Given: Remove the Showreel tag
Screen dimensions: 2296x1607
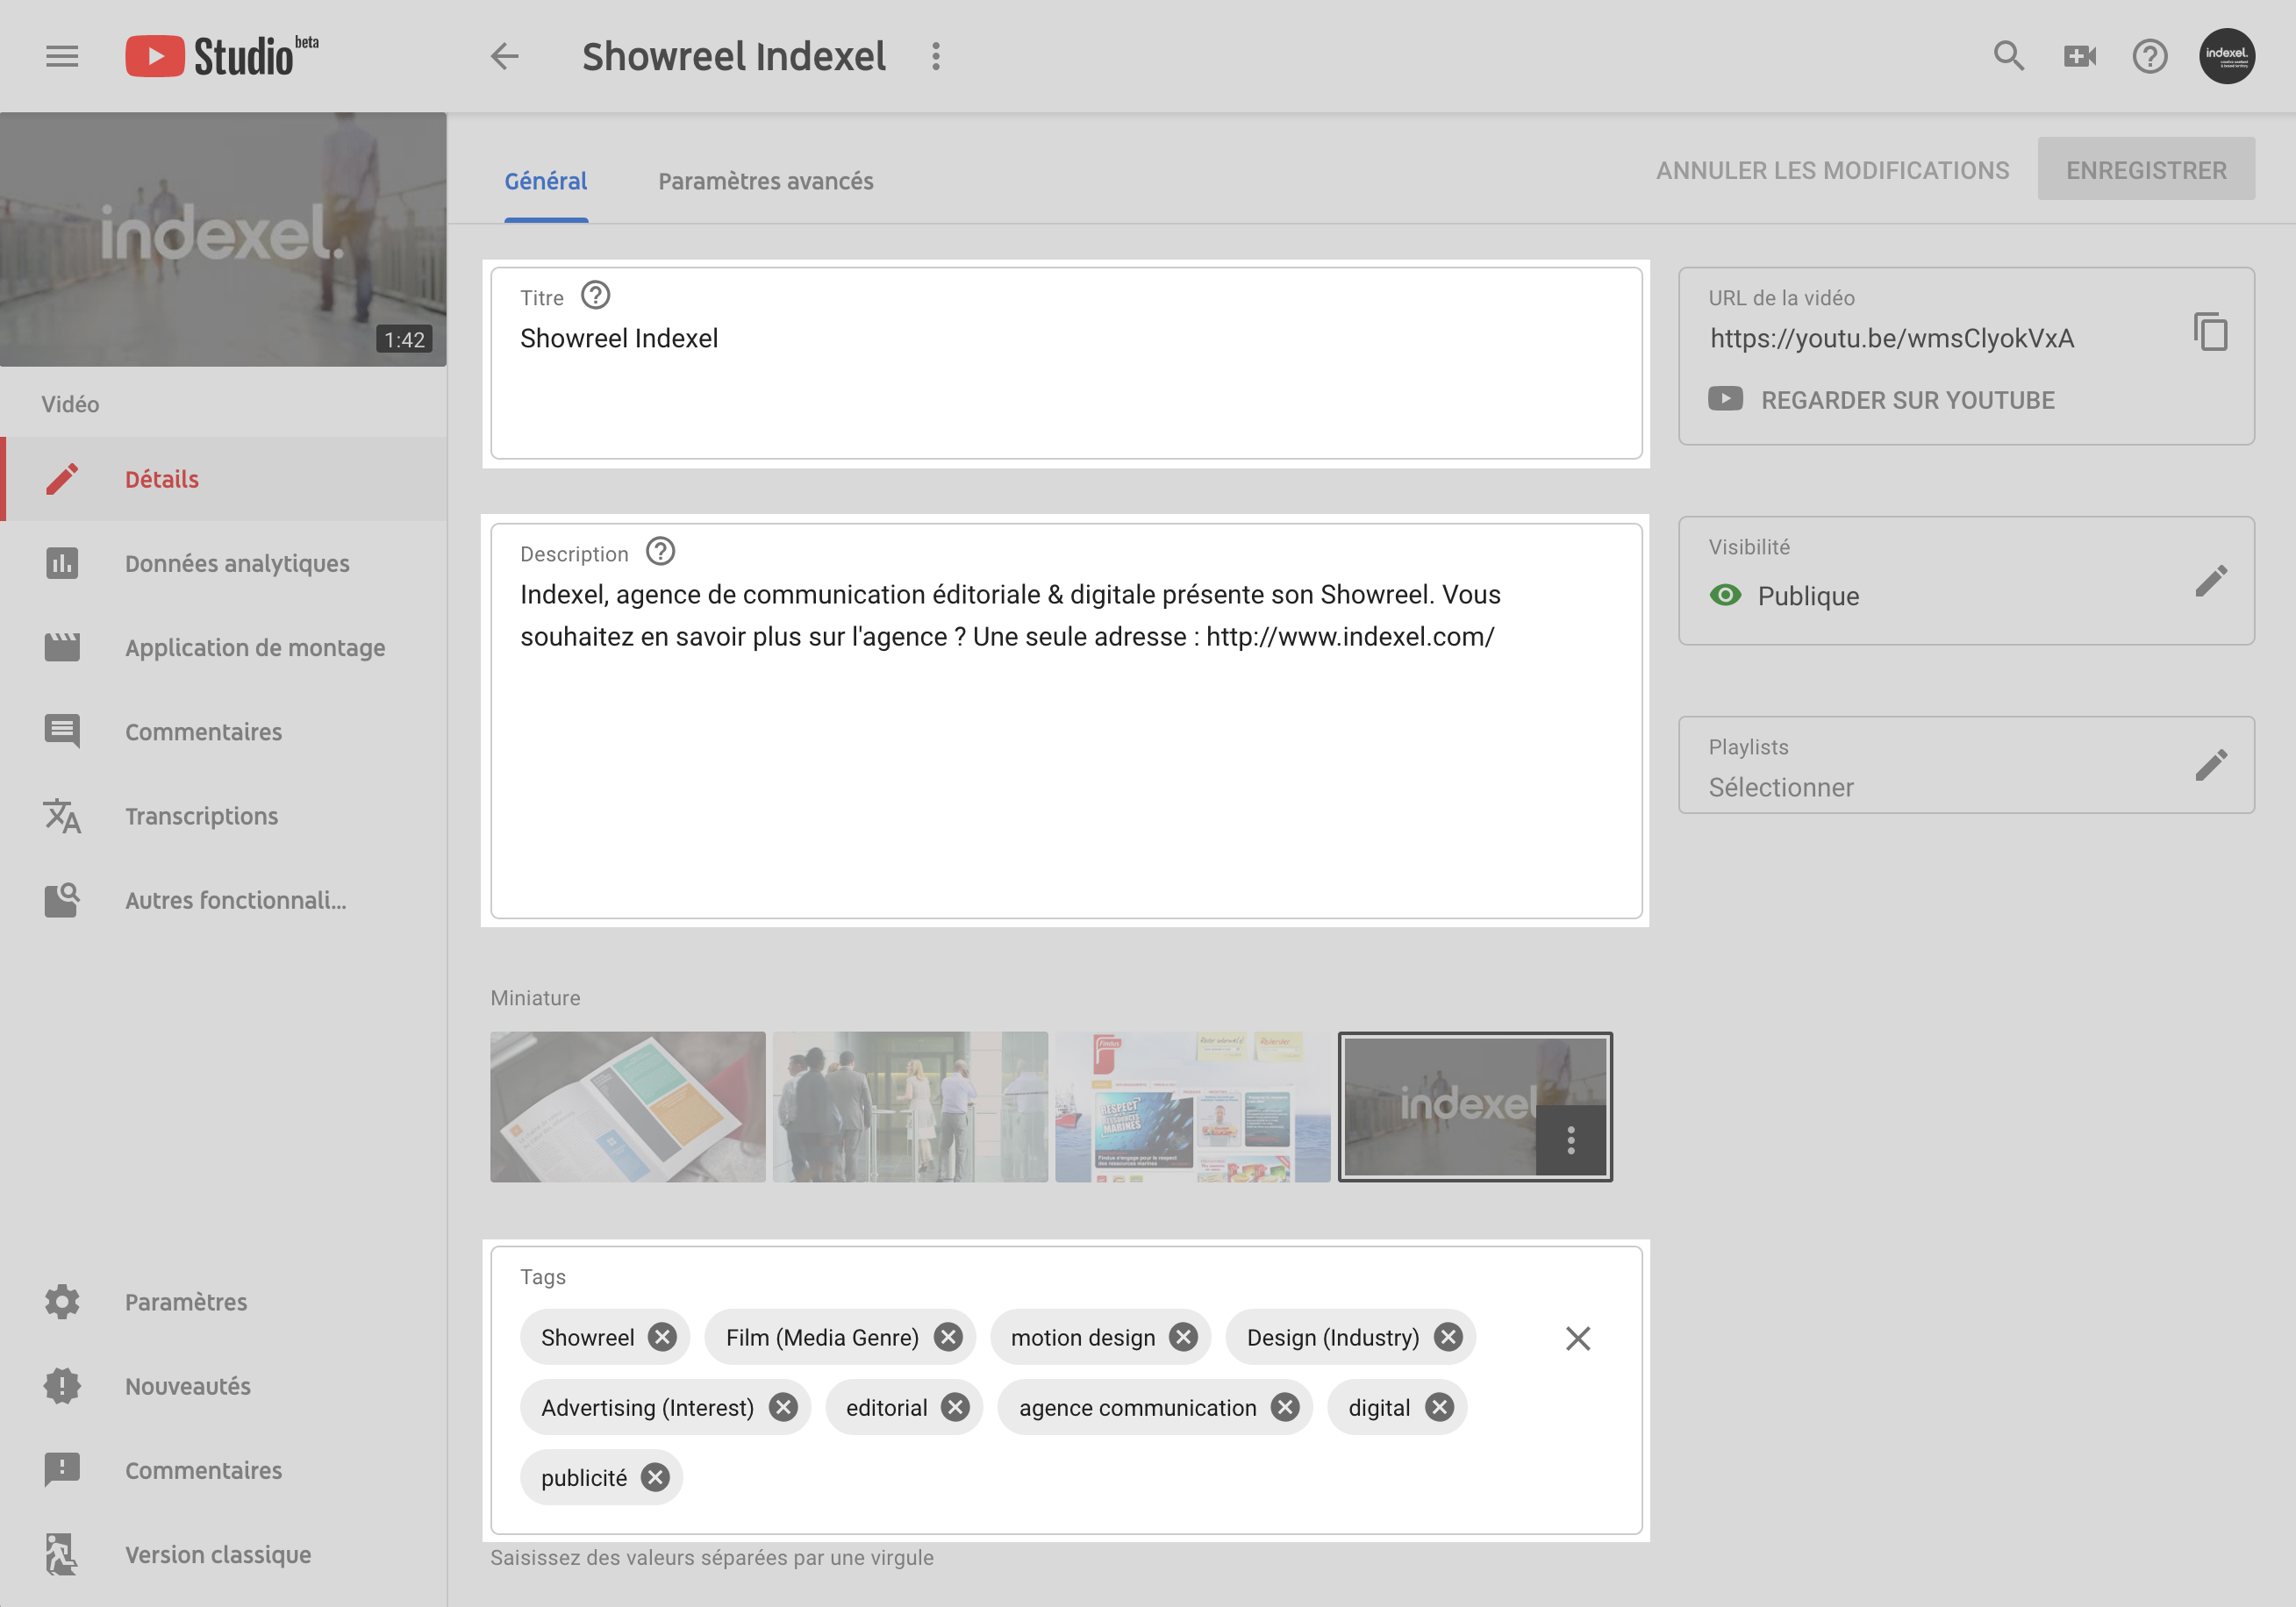Looking at the screenshot, I should (x=662, y=1337).
